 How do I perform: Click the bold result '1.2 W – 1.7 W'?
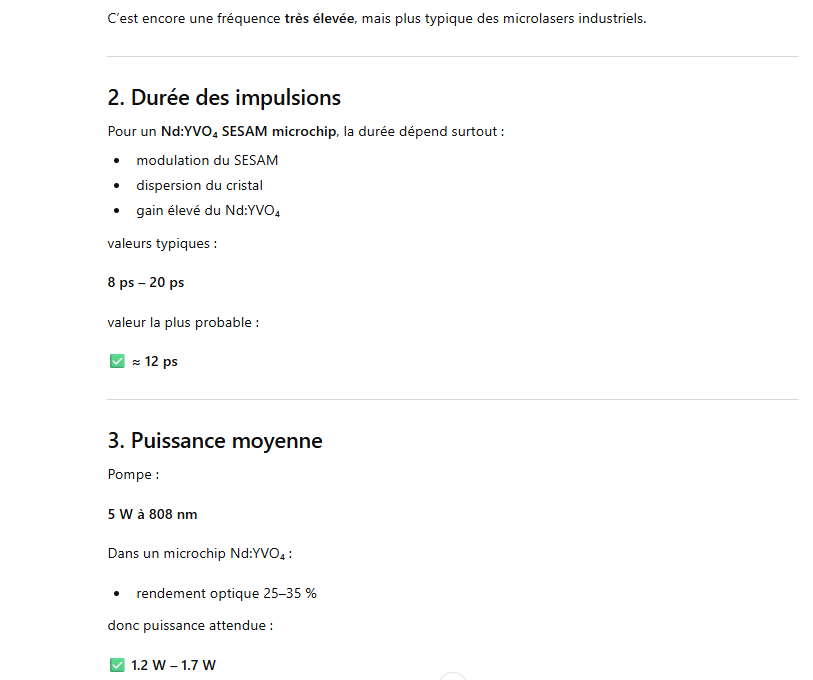coord(173,665)
